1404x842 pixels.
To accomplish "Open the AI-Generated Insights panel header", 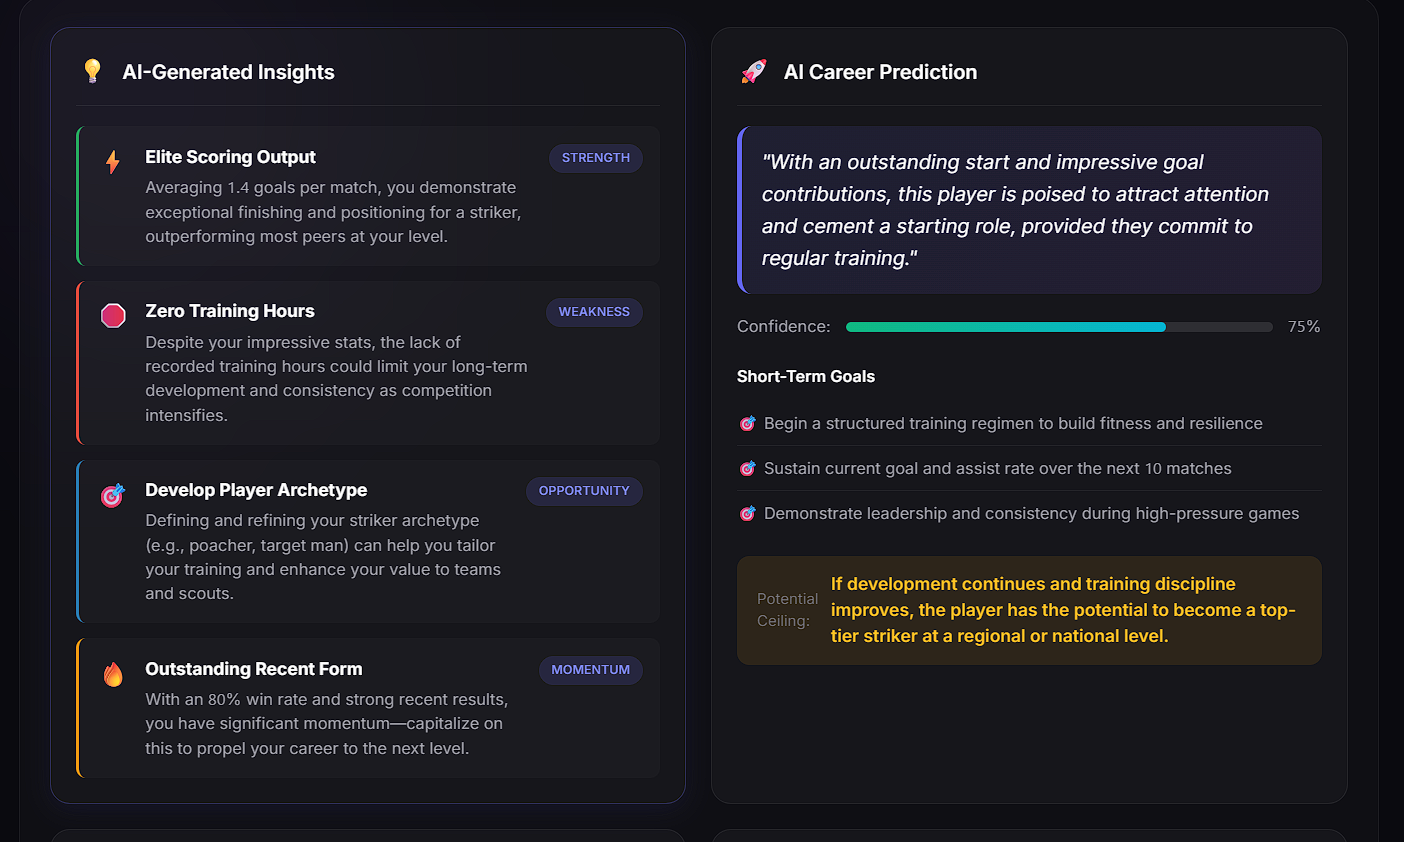I will [x=228, y=71].
